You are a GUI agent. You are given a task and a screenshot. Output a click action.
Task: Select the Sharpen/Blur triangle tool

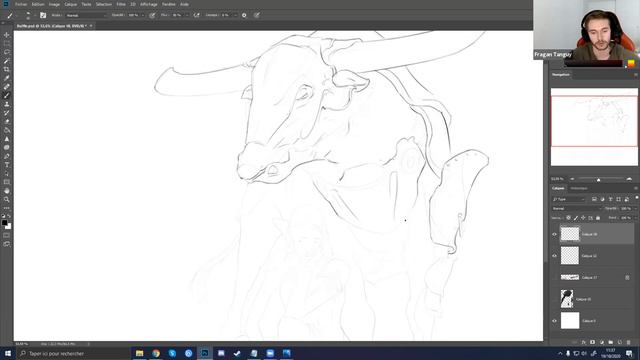(7, 139)
